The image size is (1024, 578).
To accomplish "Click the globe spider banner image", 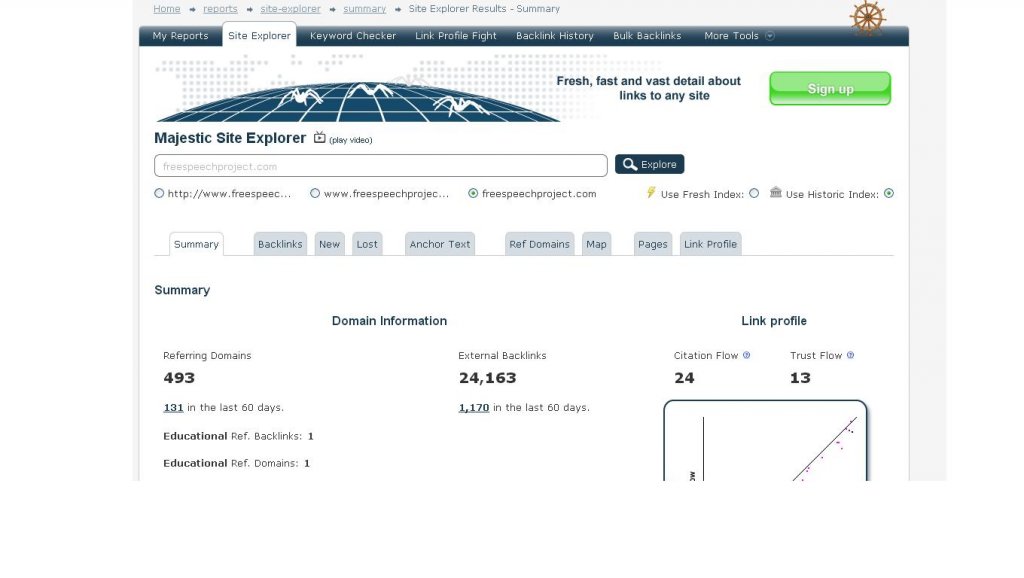I will pos(358,89).
